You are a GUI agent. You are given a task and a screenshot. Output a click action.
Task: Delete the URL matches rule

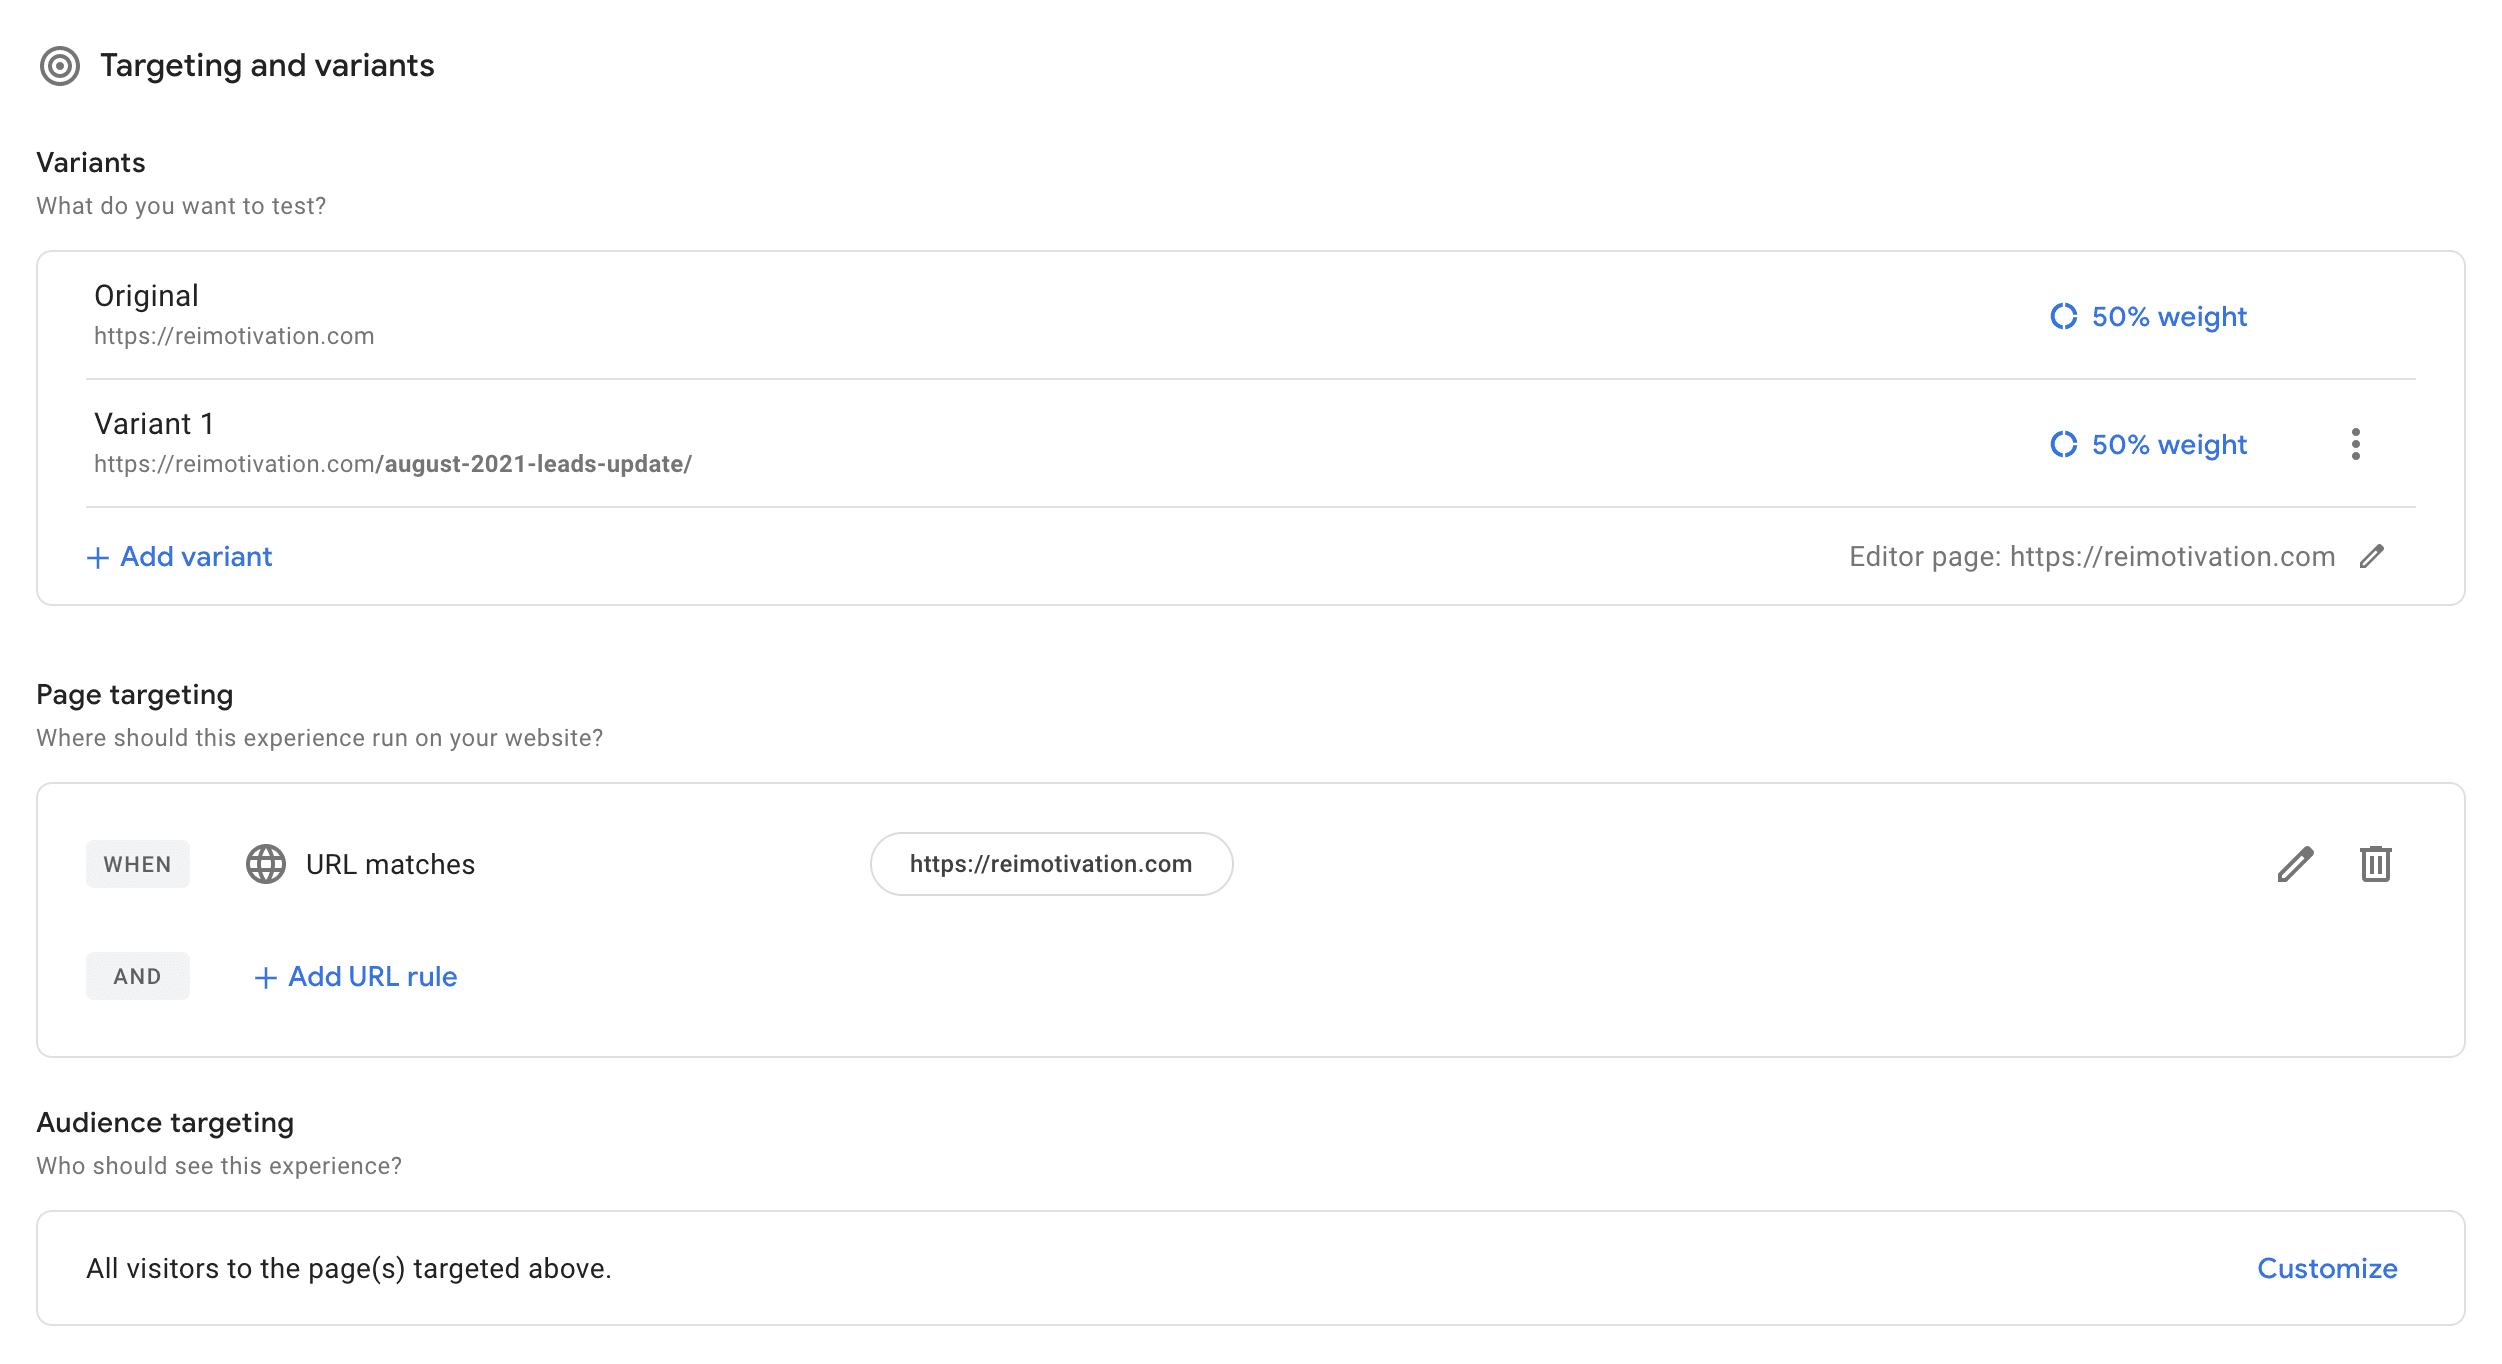(2375, 864)
